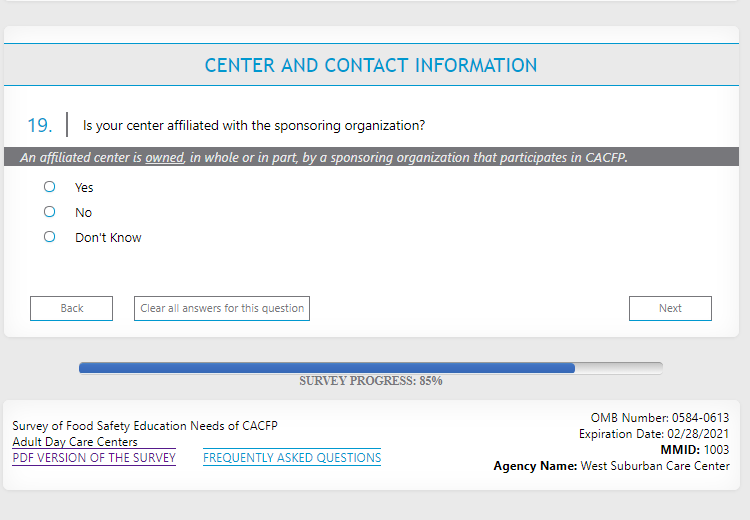Click the Back button
This screenshot has width=750, height=520.
pyautogui.click(x=71, y=308)
